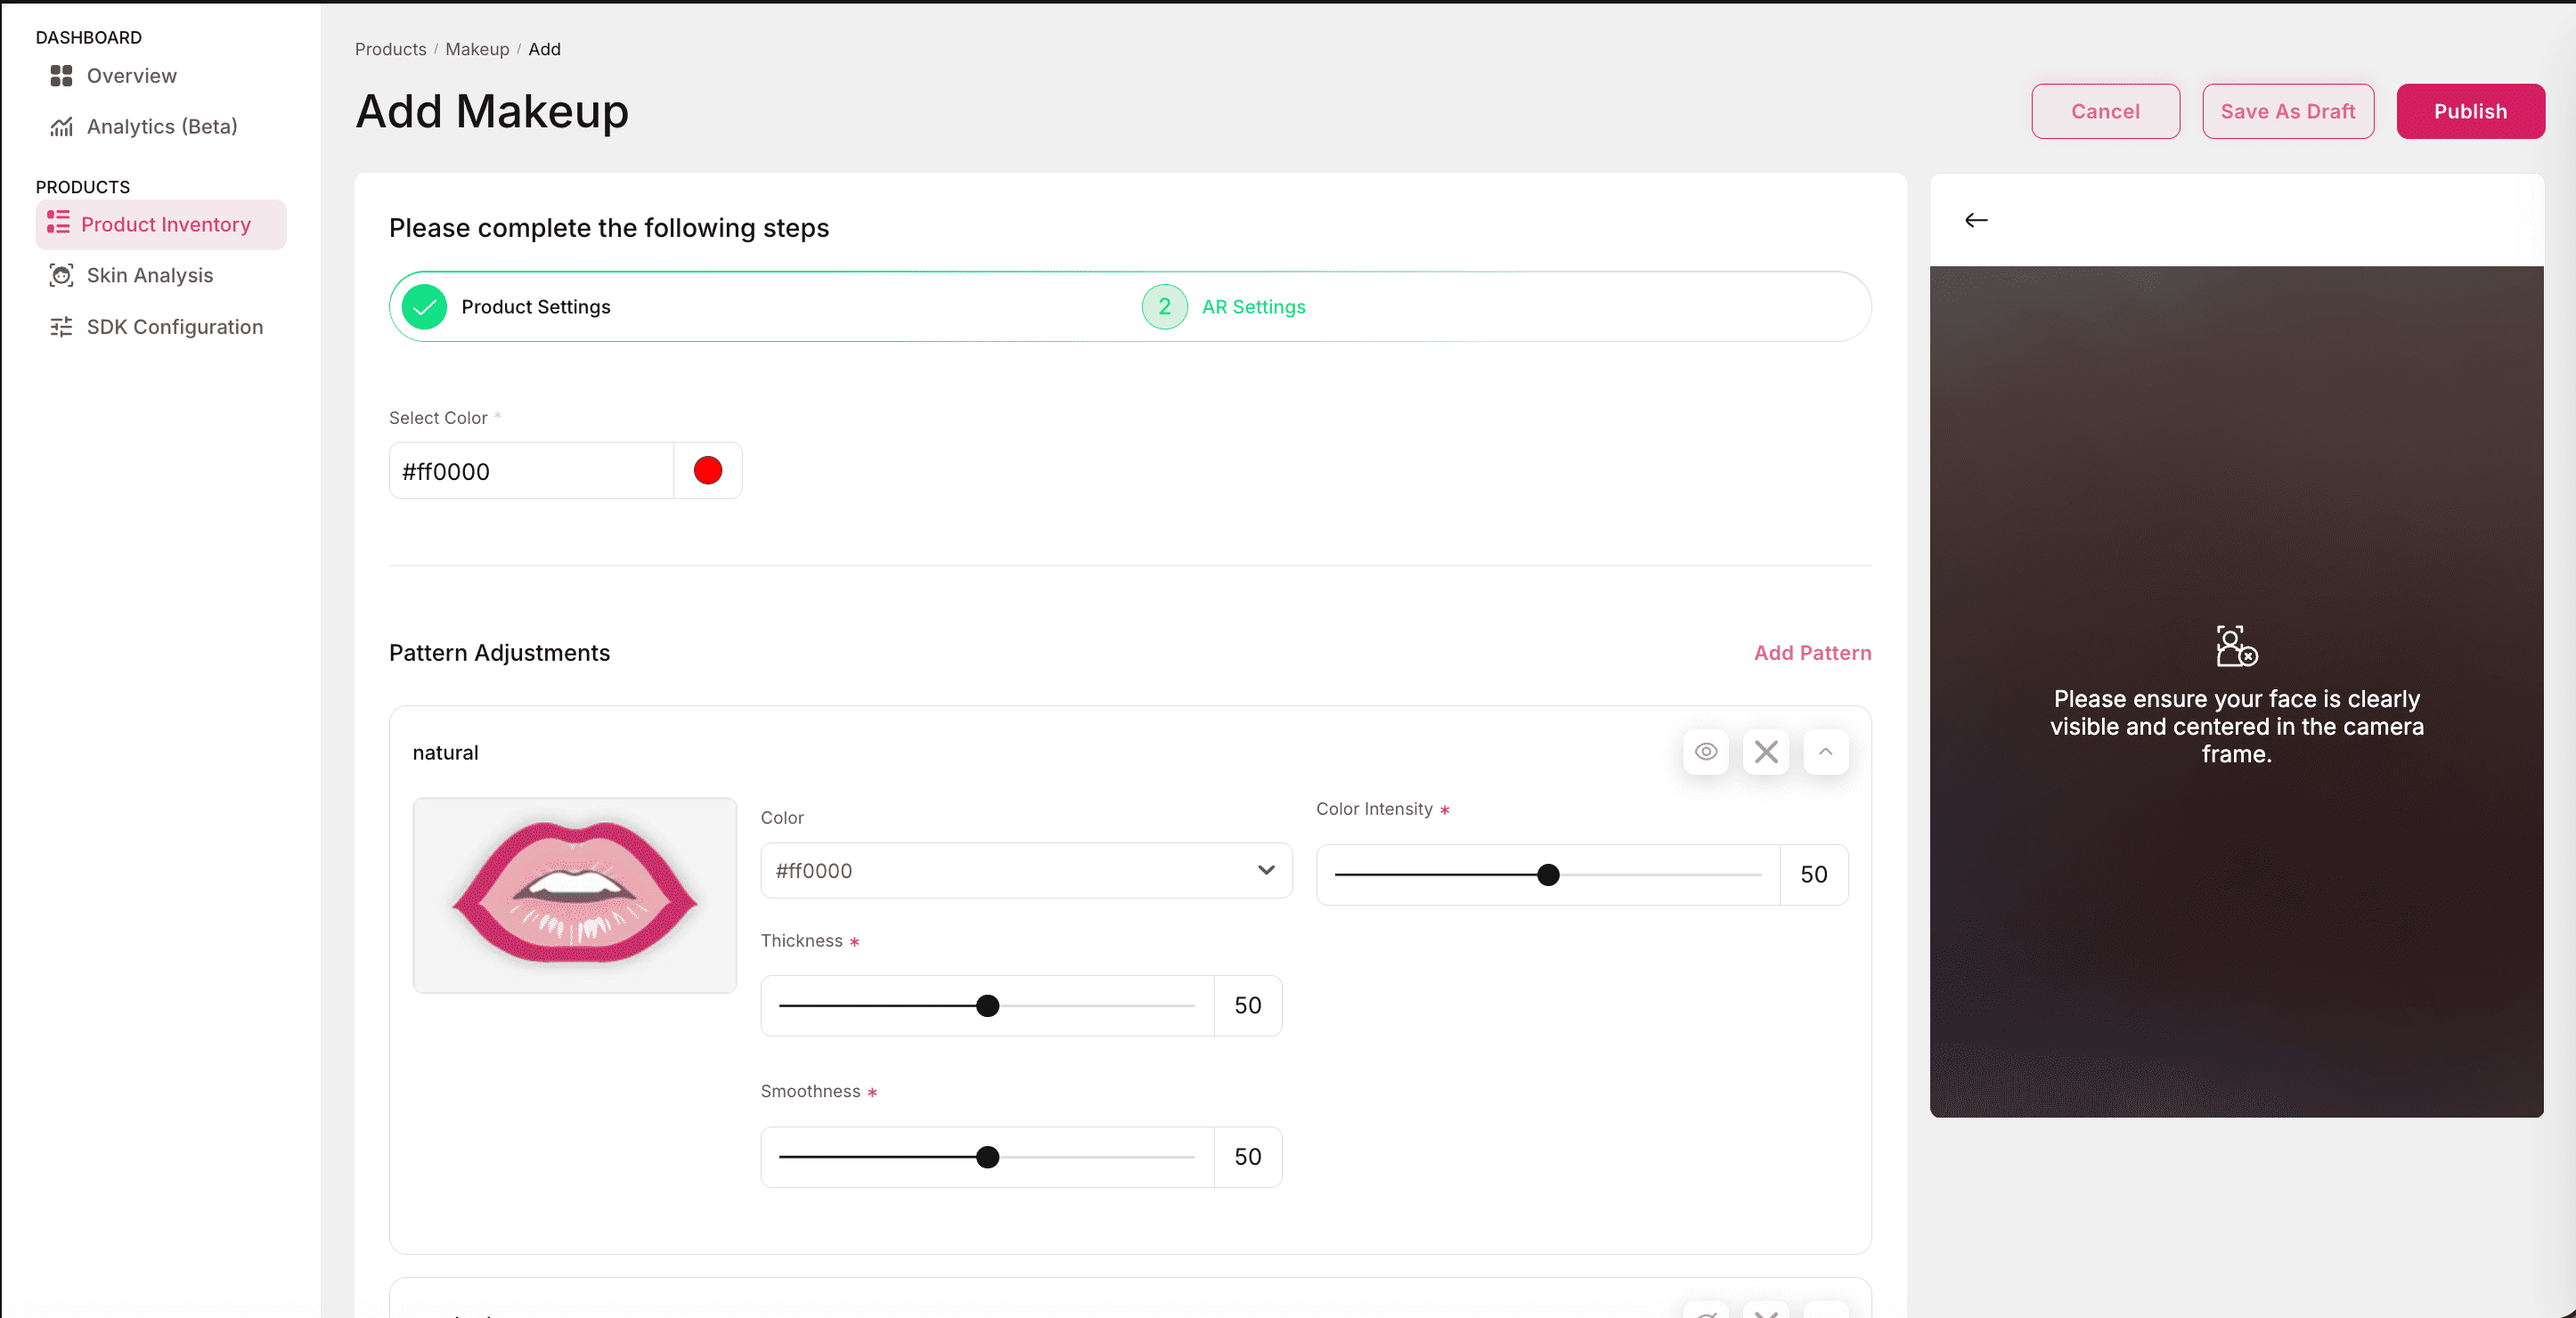Click the green Product Settings checkmark
Image resolution: width=2576 pixels, height=1318 pixels.
tap(424, 307)
